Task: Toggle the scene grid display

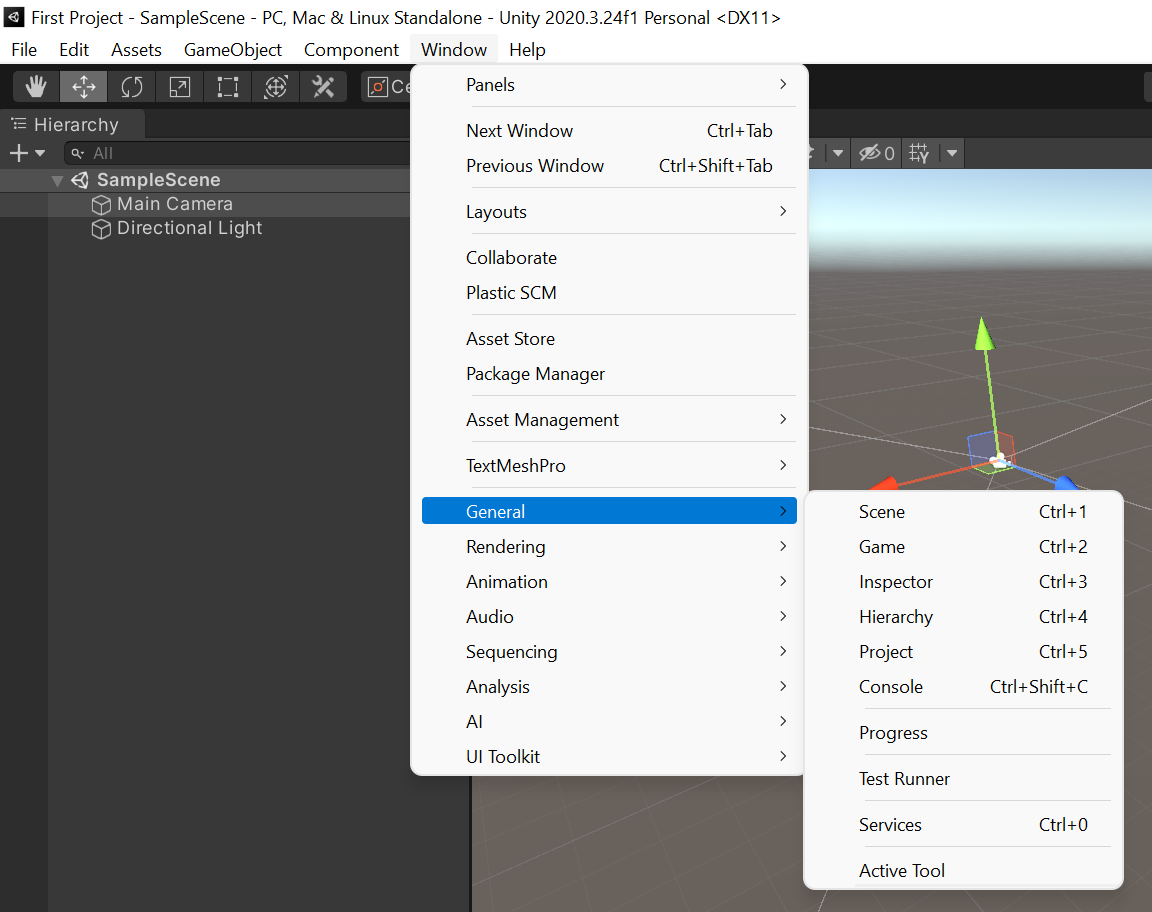Action: [917, 153]
